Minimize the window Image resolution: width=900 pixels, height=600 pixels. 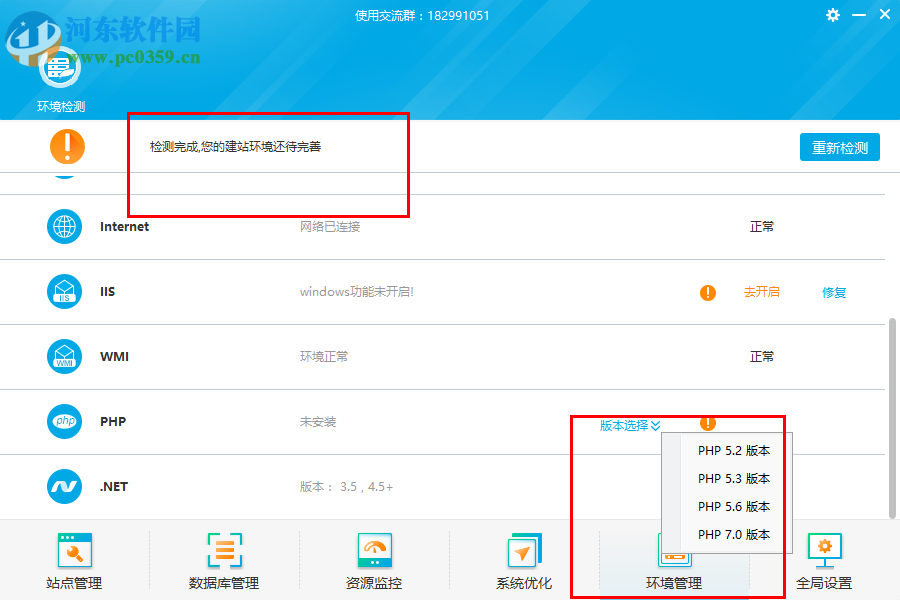tap(859, 15)
